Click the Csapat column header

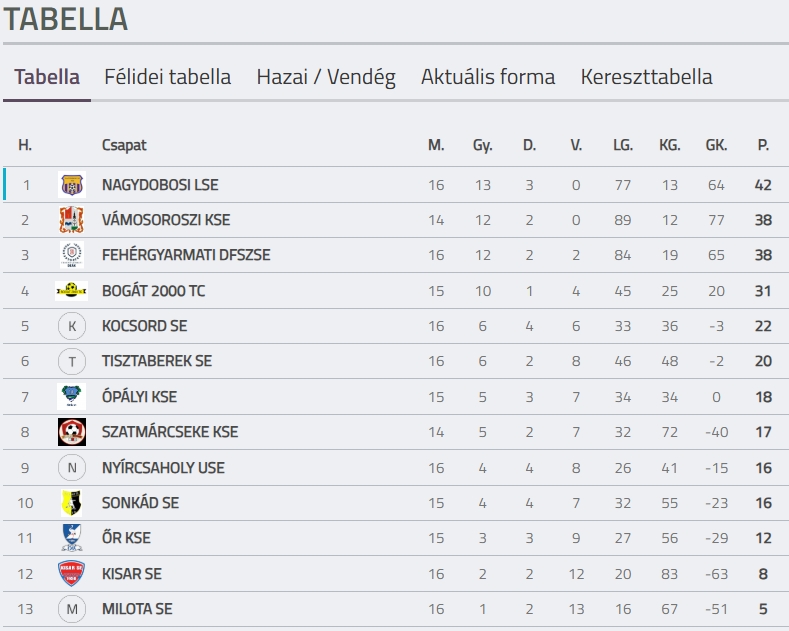coord(124,145)
